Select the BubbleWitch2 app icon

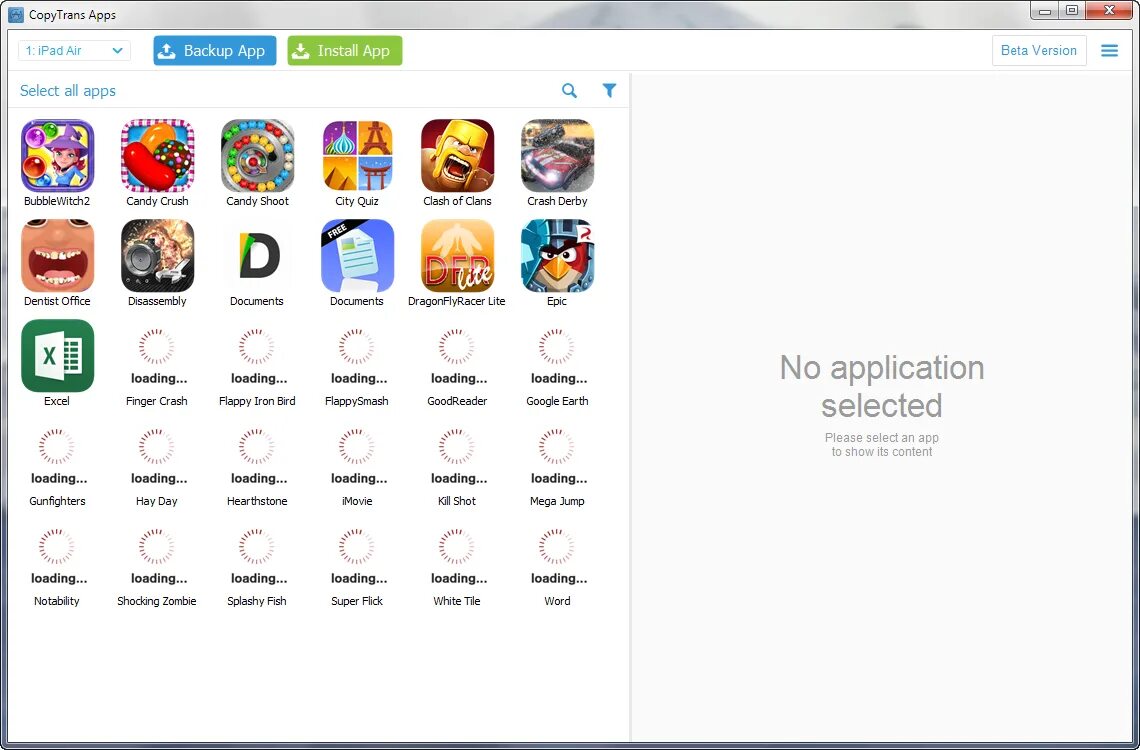(x=57, y=156)
